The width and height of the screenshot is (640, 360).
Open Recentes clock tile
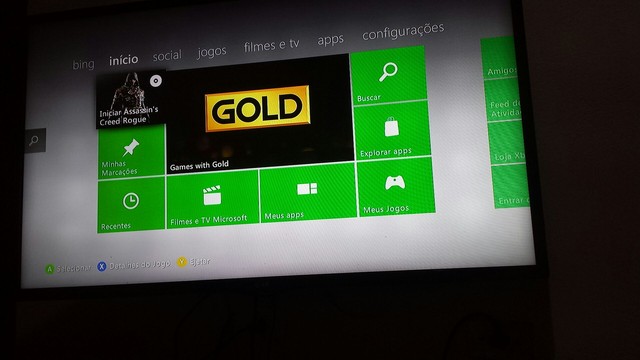(x=131, y=205)
